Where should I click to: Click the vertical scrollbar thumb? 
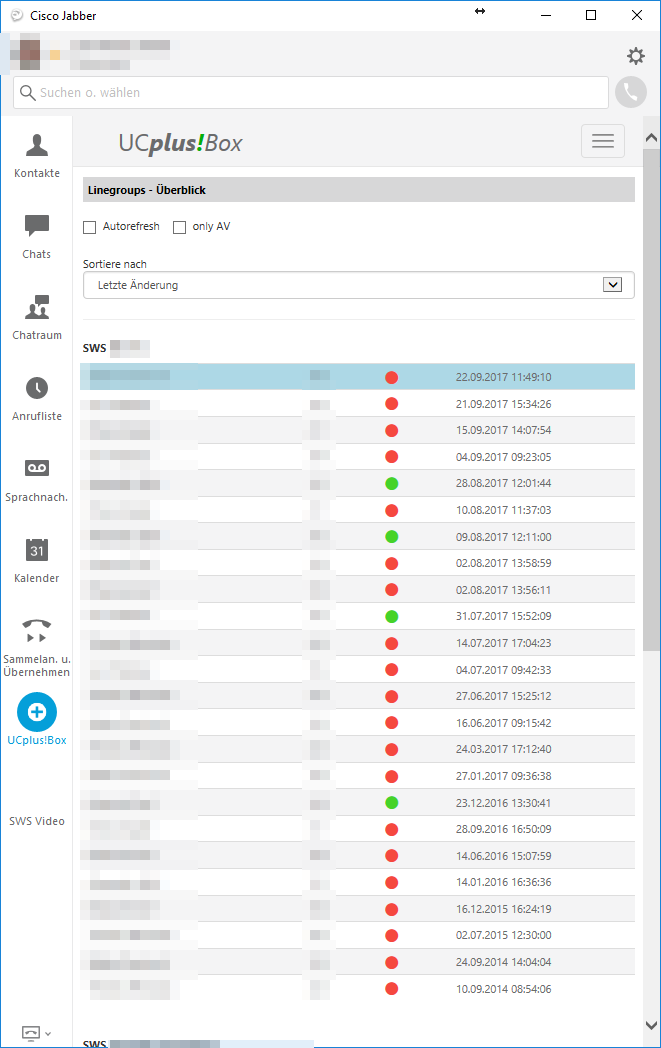(652, 399)
